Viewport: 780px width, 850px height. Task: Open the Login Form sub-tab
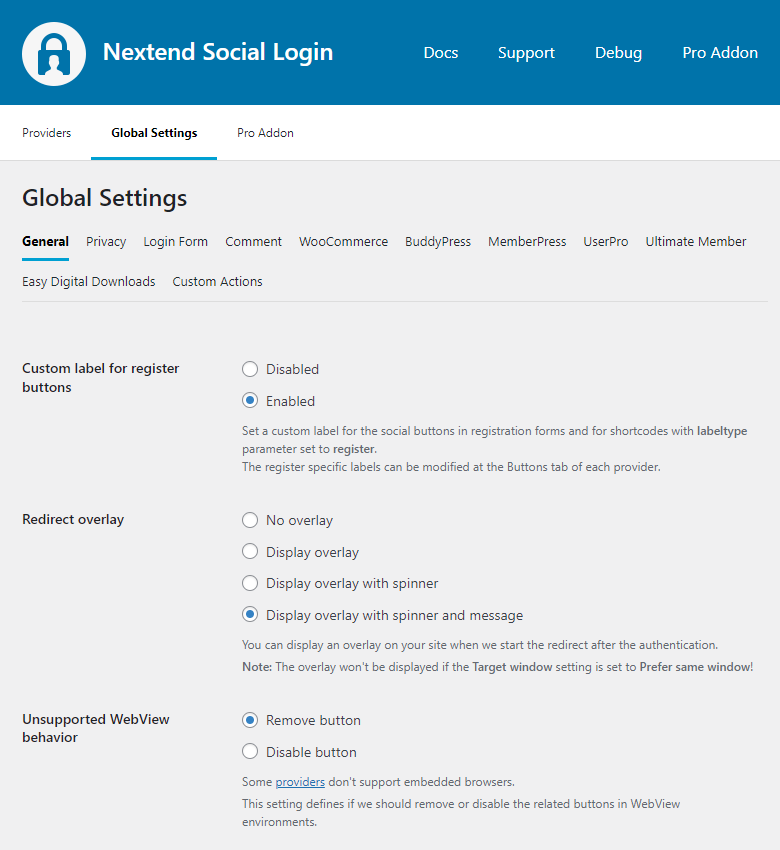[176, 242]
